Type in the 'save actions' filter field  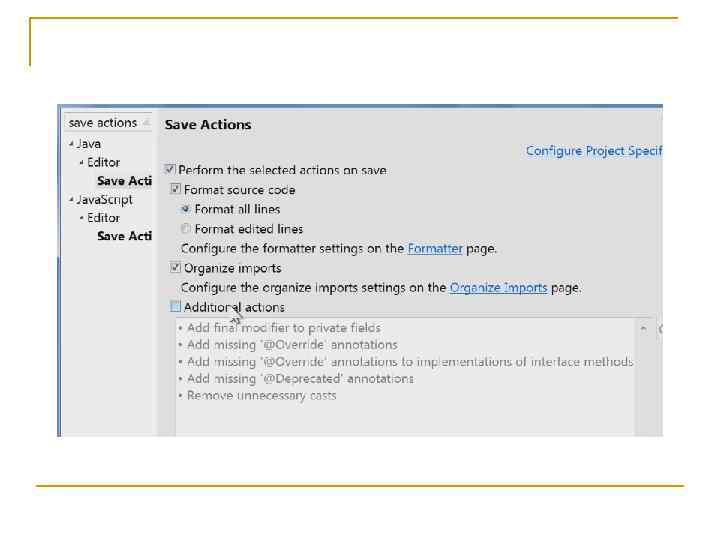point(102,123)
